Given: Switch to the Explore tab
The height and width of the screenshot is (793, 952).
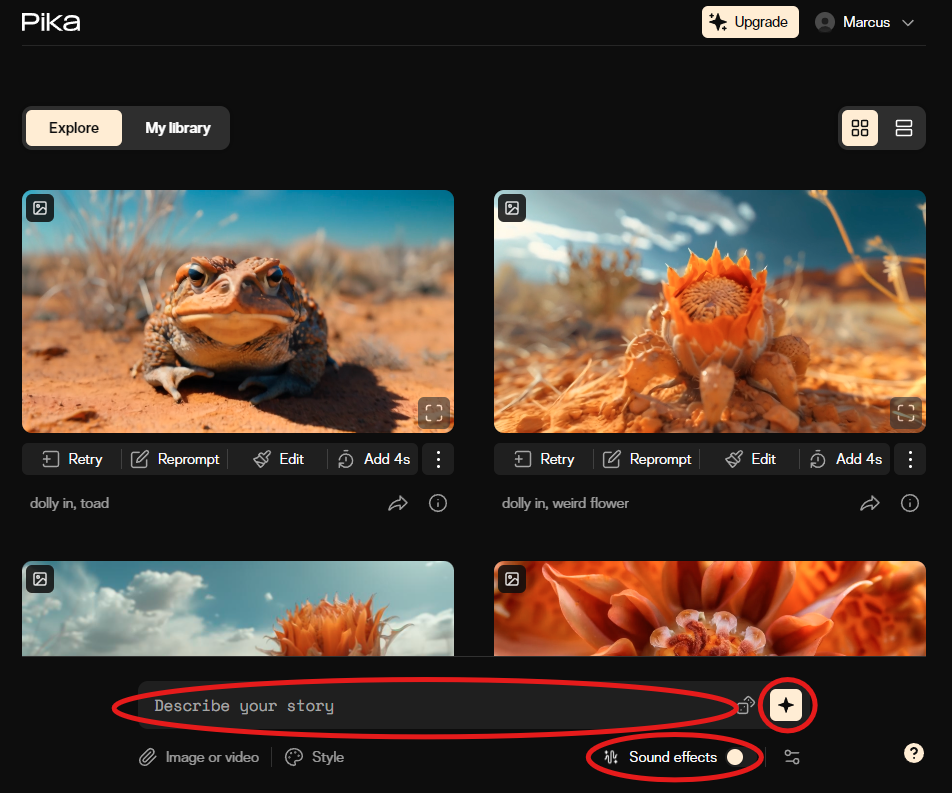Looking at the screenshot, I should 73,128.
